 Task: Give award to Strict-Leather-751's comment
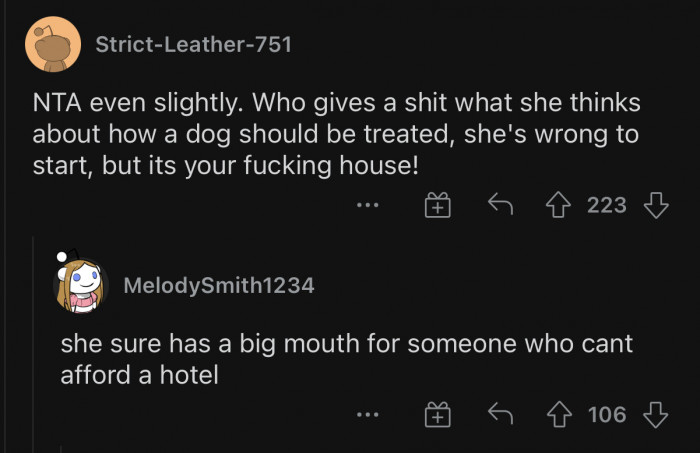(436, 206)
